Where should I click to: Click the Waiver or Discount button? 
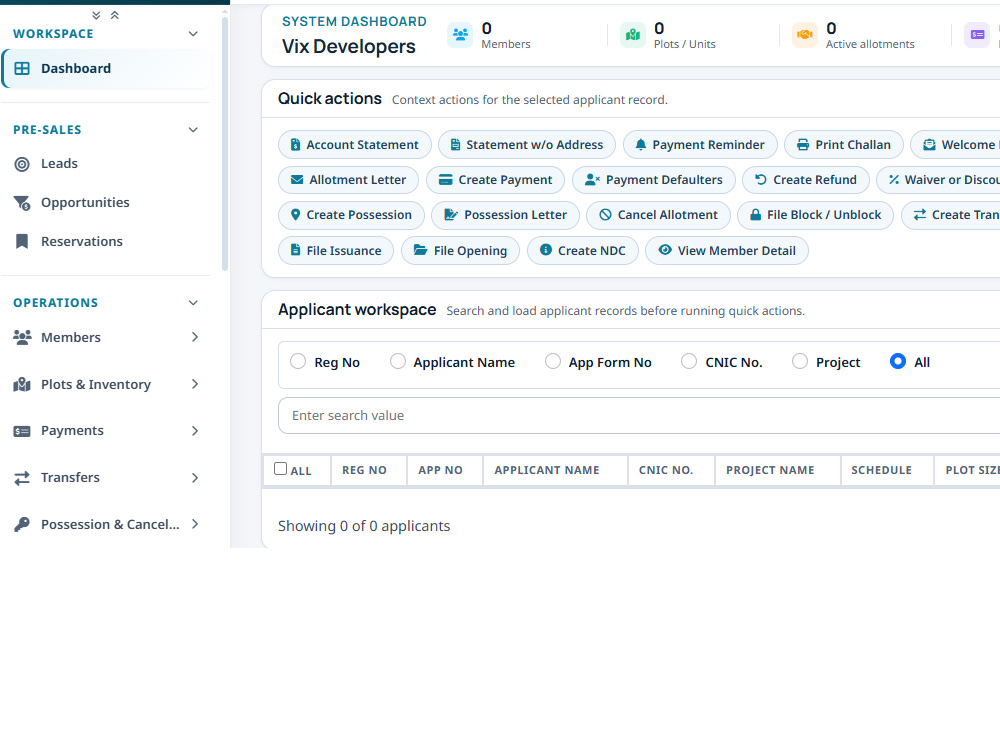coord(938,180)
